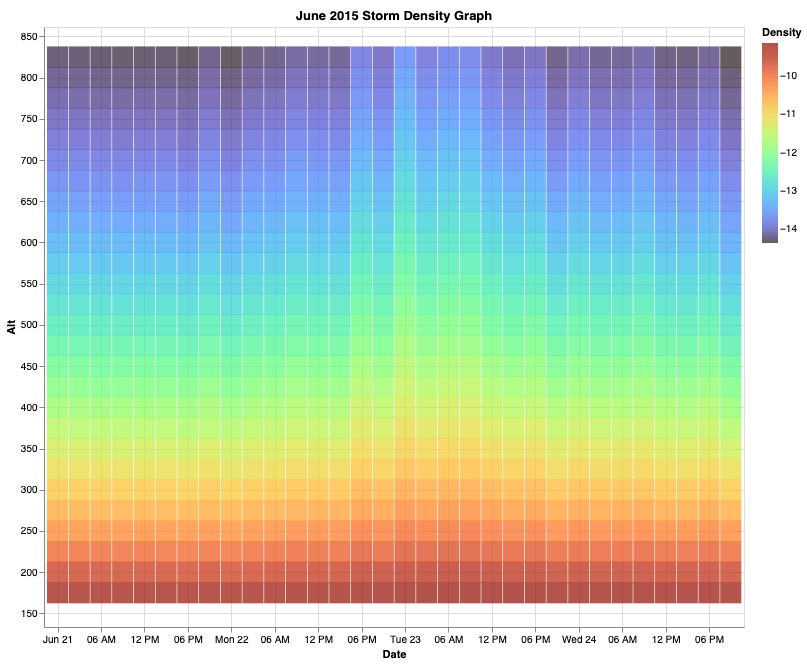807x664 pixels.
Task: Click the heatmap cell at Wed 24, altitude 500
Action: click(579, 325)
